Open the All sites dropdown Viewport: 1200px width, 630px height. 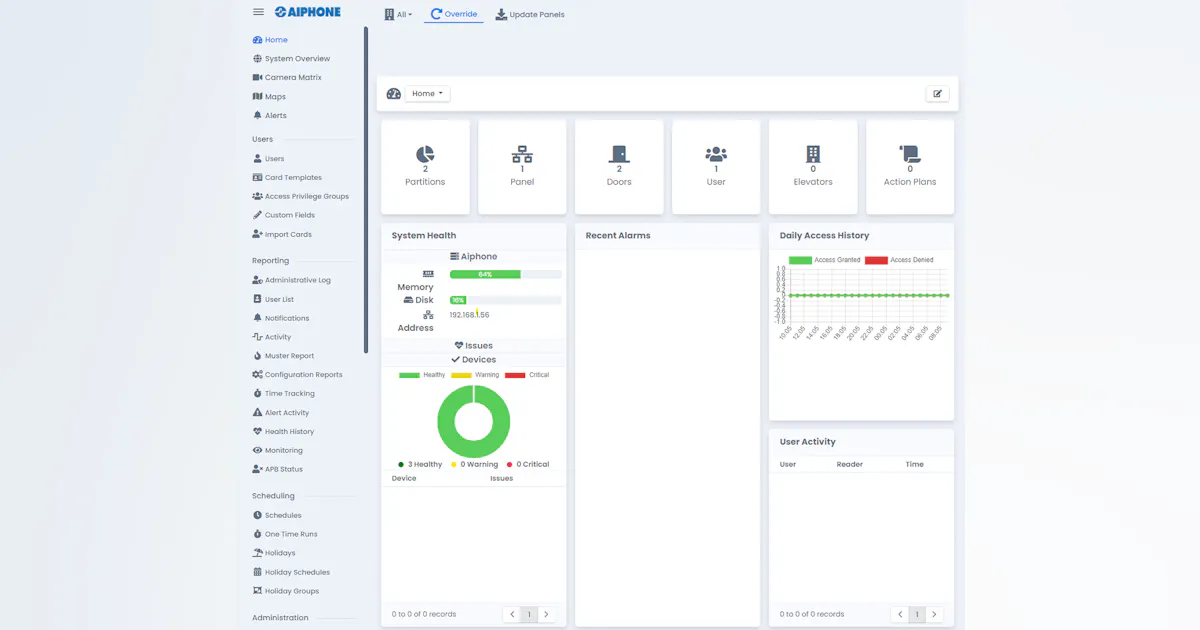pyautogui.click(x=398, y=15)
